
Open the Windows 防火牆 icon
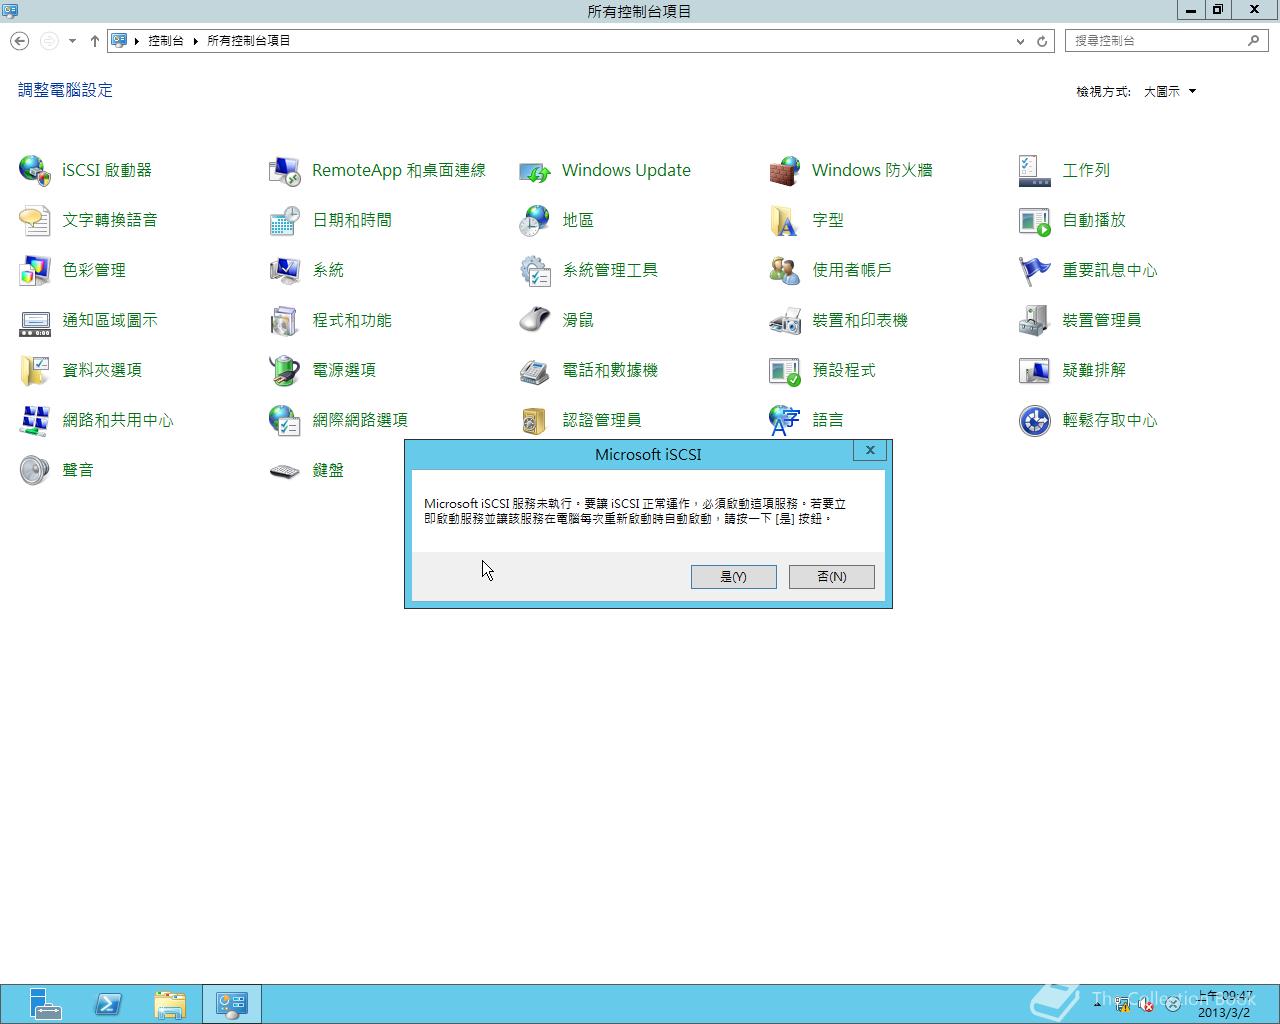(785, 170)
